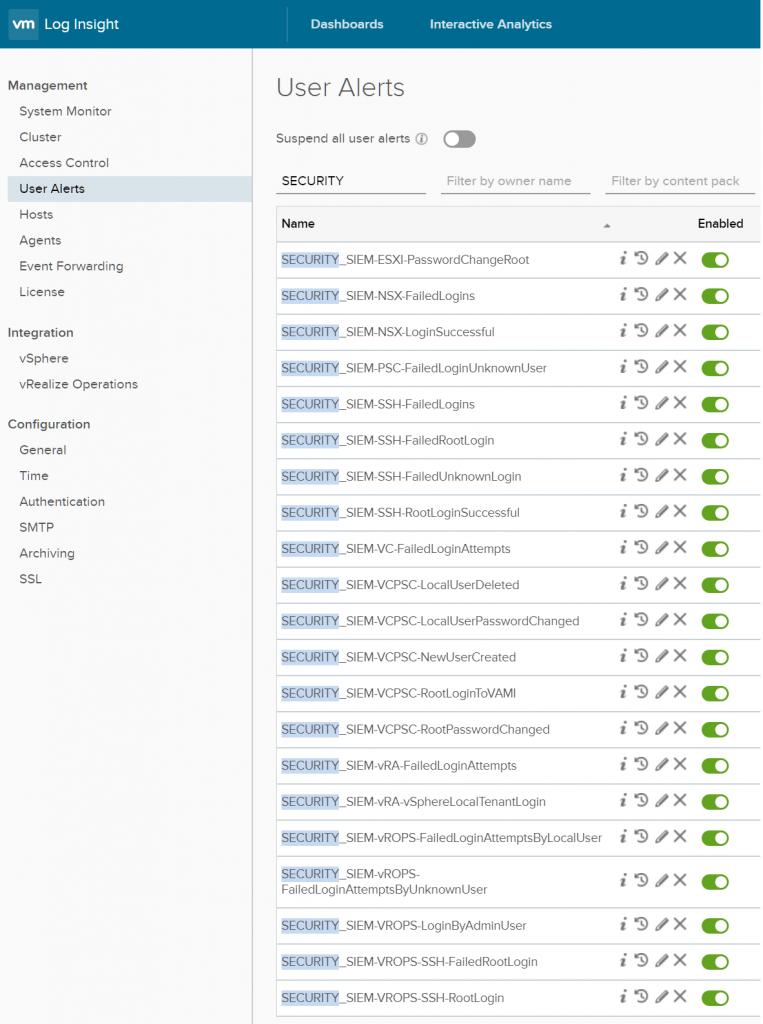Open info for SECURITY_SIEM-NSX-FailedLogins alert
763x1024 pixels.
click(x=622, y=295)
